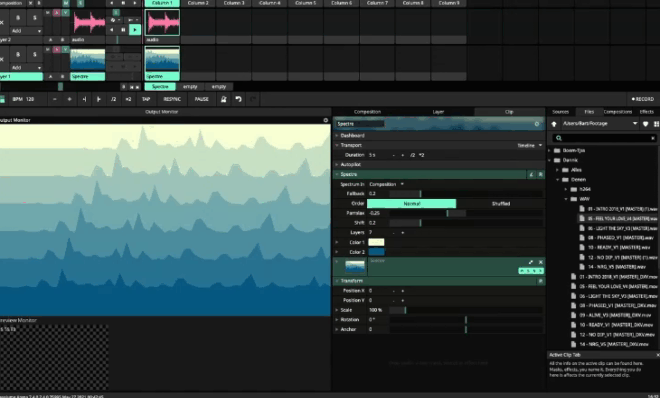The width and height of the screenshot is (660, 398).
Task: Start recording with the RECORD button
Action: (642, 99)
